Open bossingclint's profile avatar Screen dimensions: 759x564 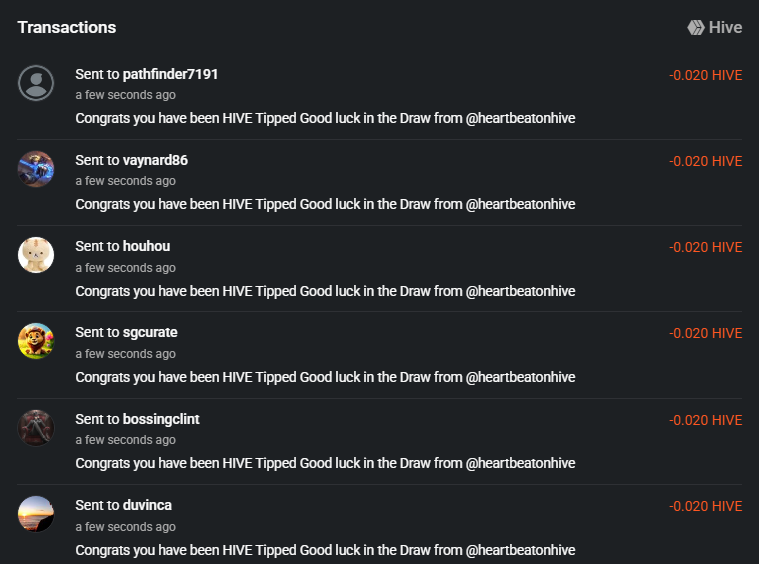point(36,427)
